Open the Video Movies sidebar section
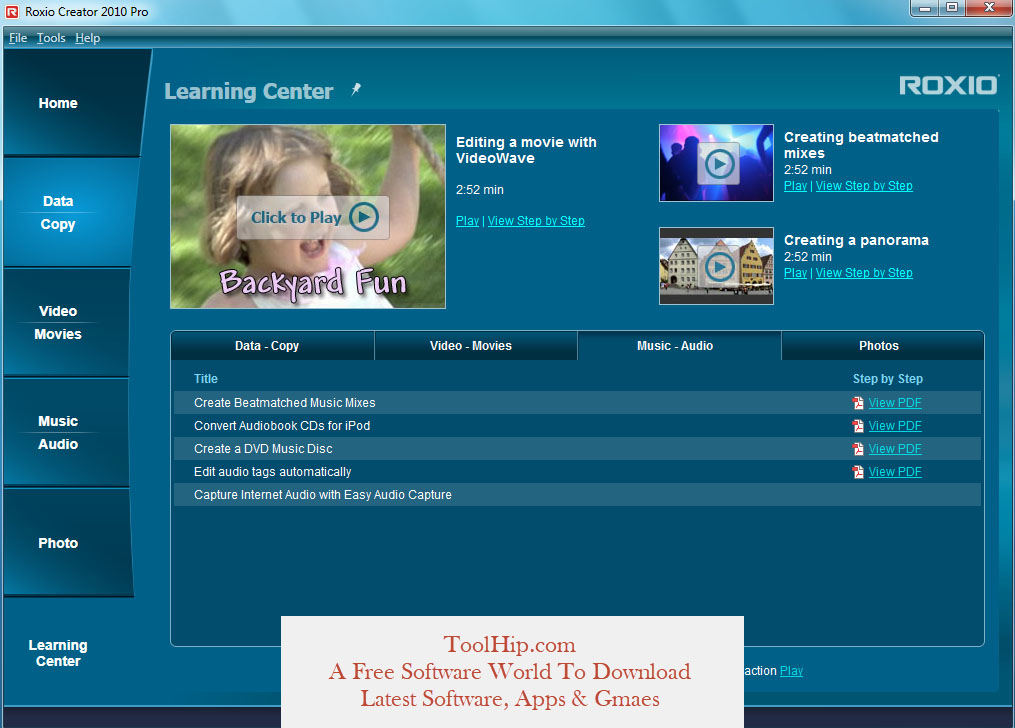 (67, 322)
